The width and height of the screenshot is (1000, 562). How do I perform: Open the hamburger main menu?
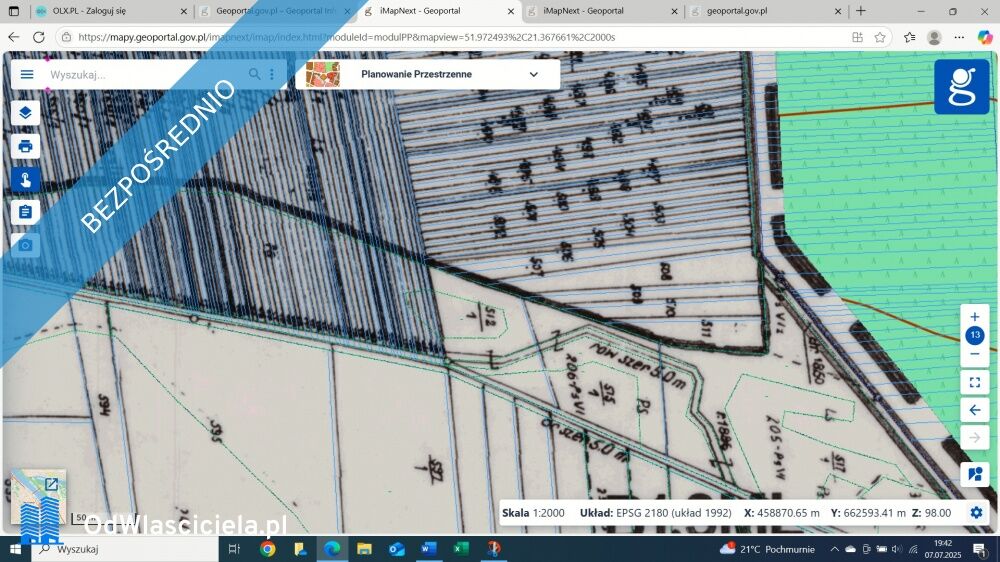[x=27, y=74]
